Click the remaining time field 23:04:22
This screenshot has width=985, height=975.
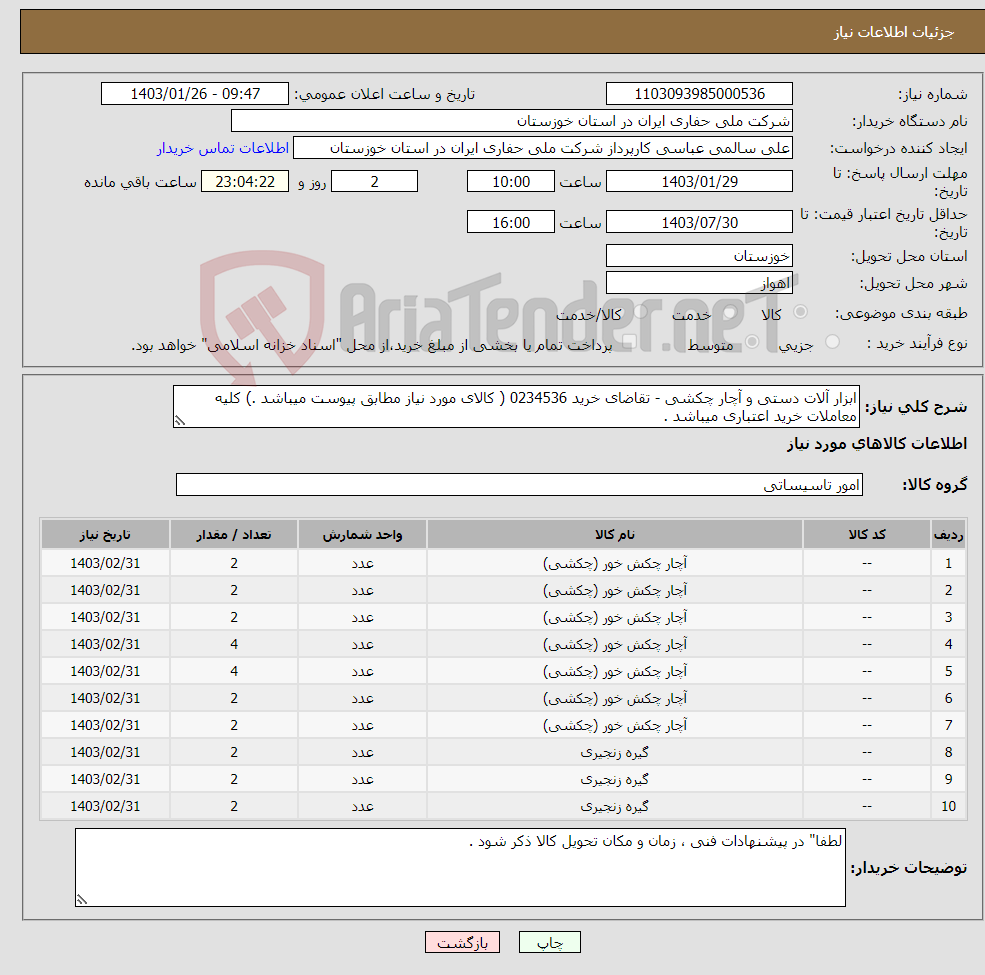245,182
